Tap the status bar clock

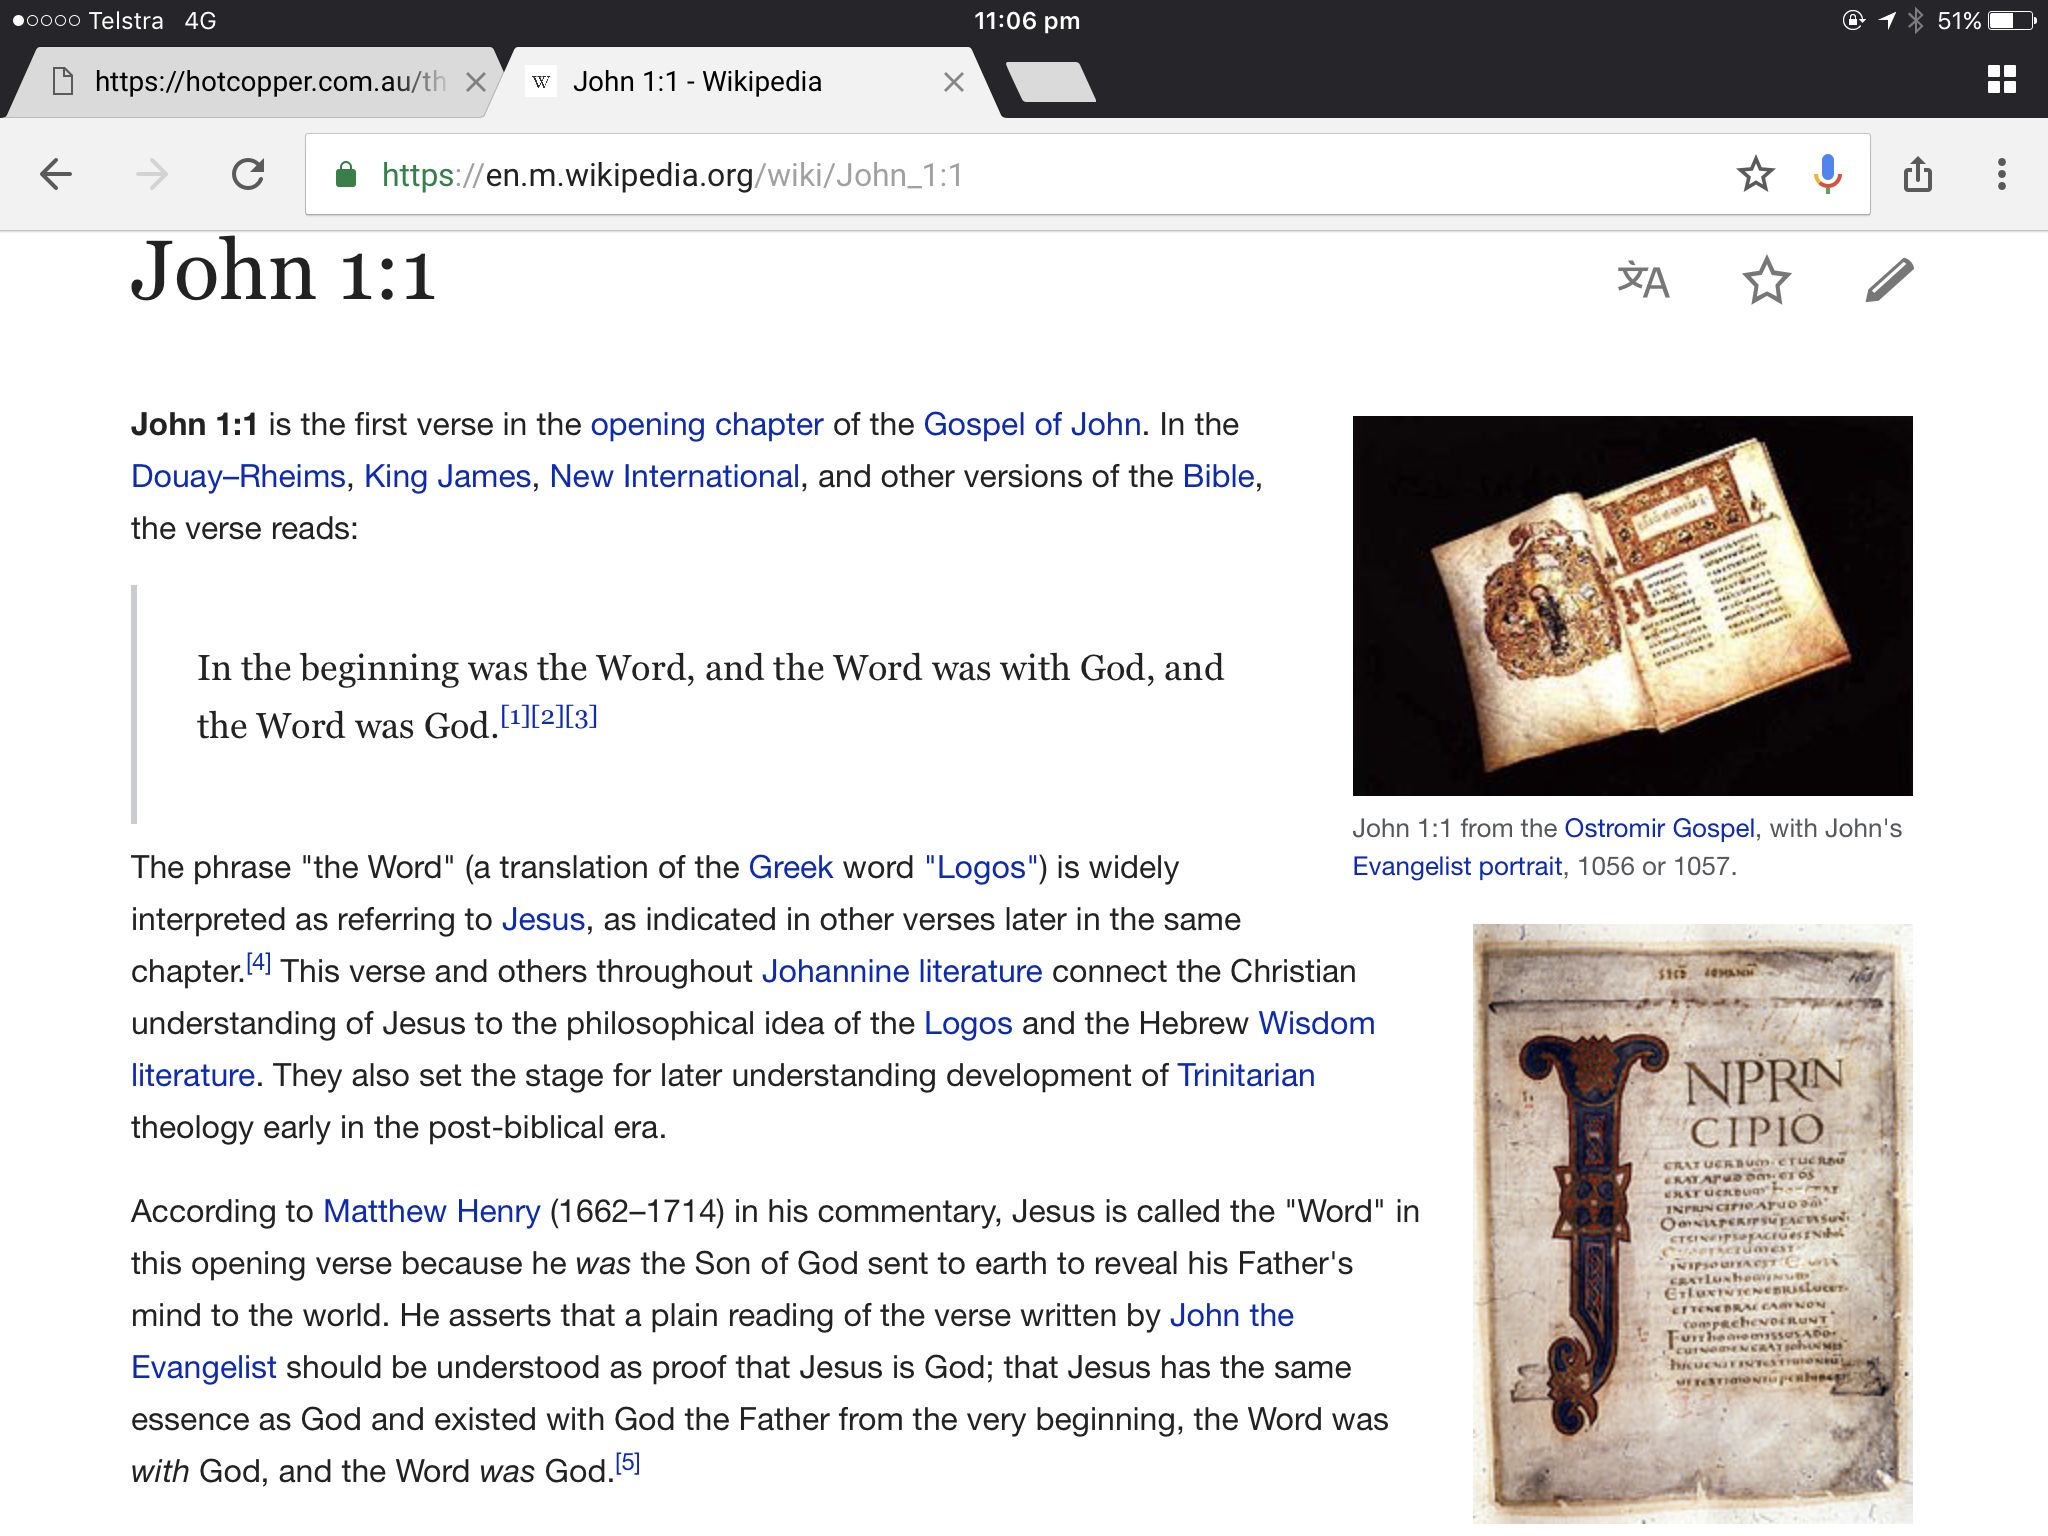click(1027, 21)
